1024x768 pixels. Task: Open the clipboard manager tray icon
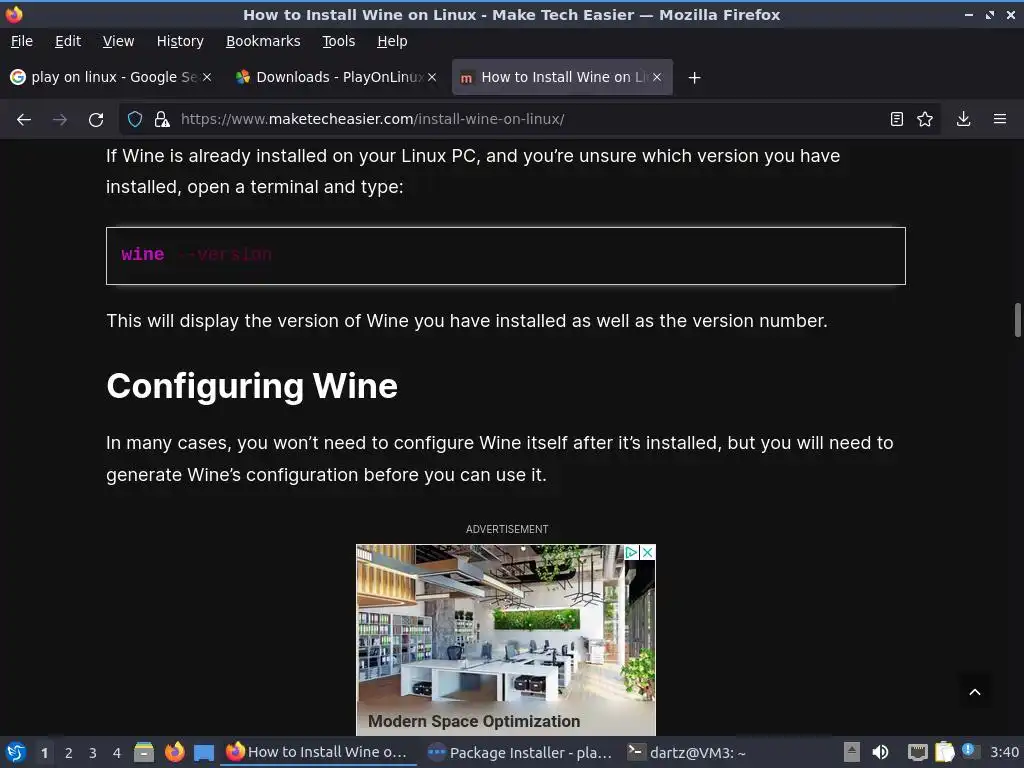point(944,752)
